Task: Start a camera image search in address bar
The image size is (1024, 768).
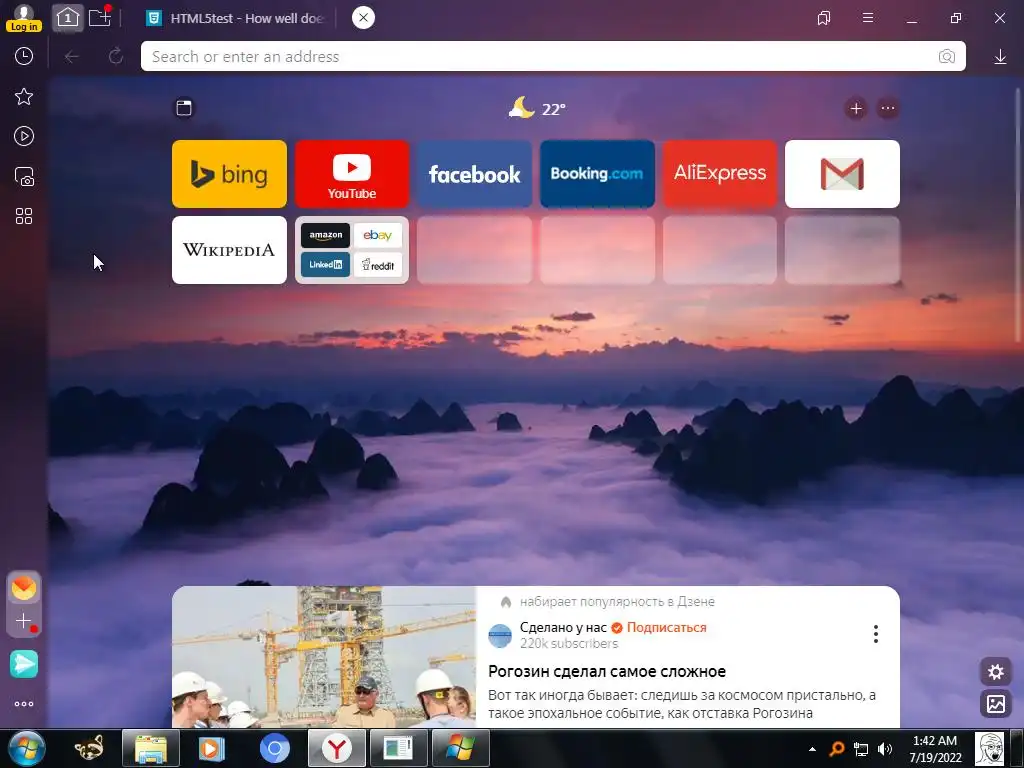Action: point(946,57)
